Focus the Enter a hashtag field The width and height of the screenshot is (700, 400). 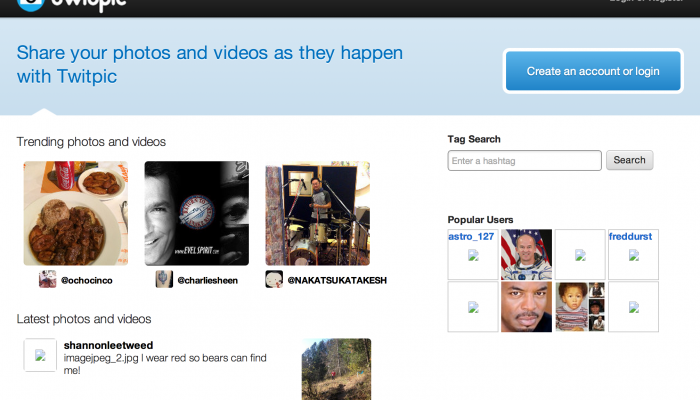pyautogui.click(x=525, y=161)
